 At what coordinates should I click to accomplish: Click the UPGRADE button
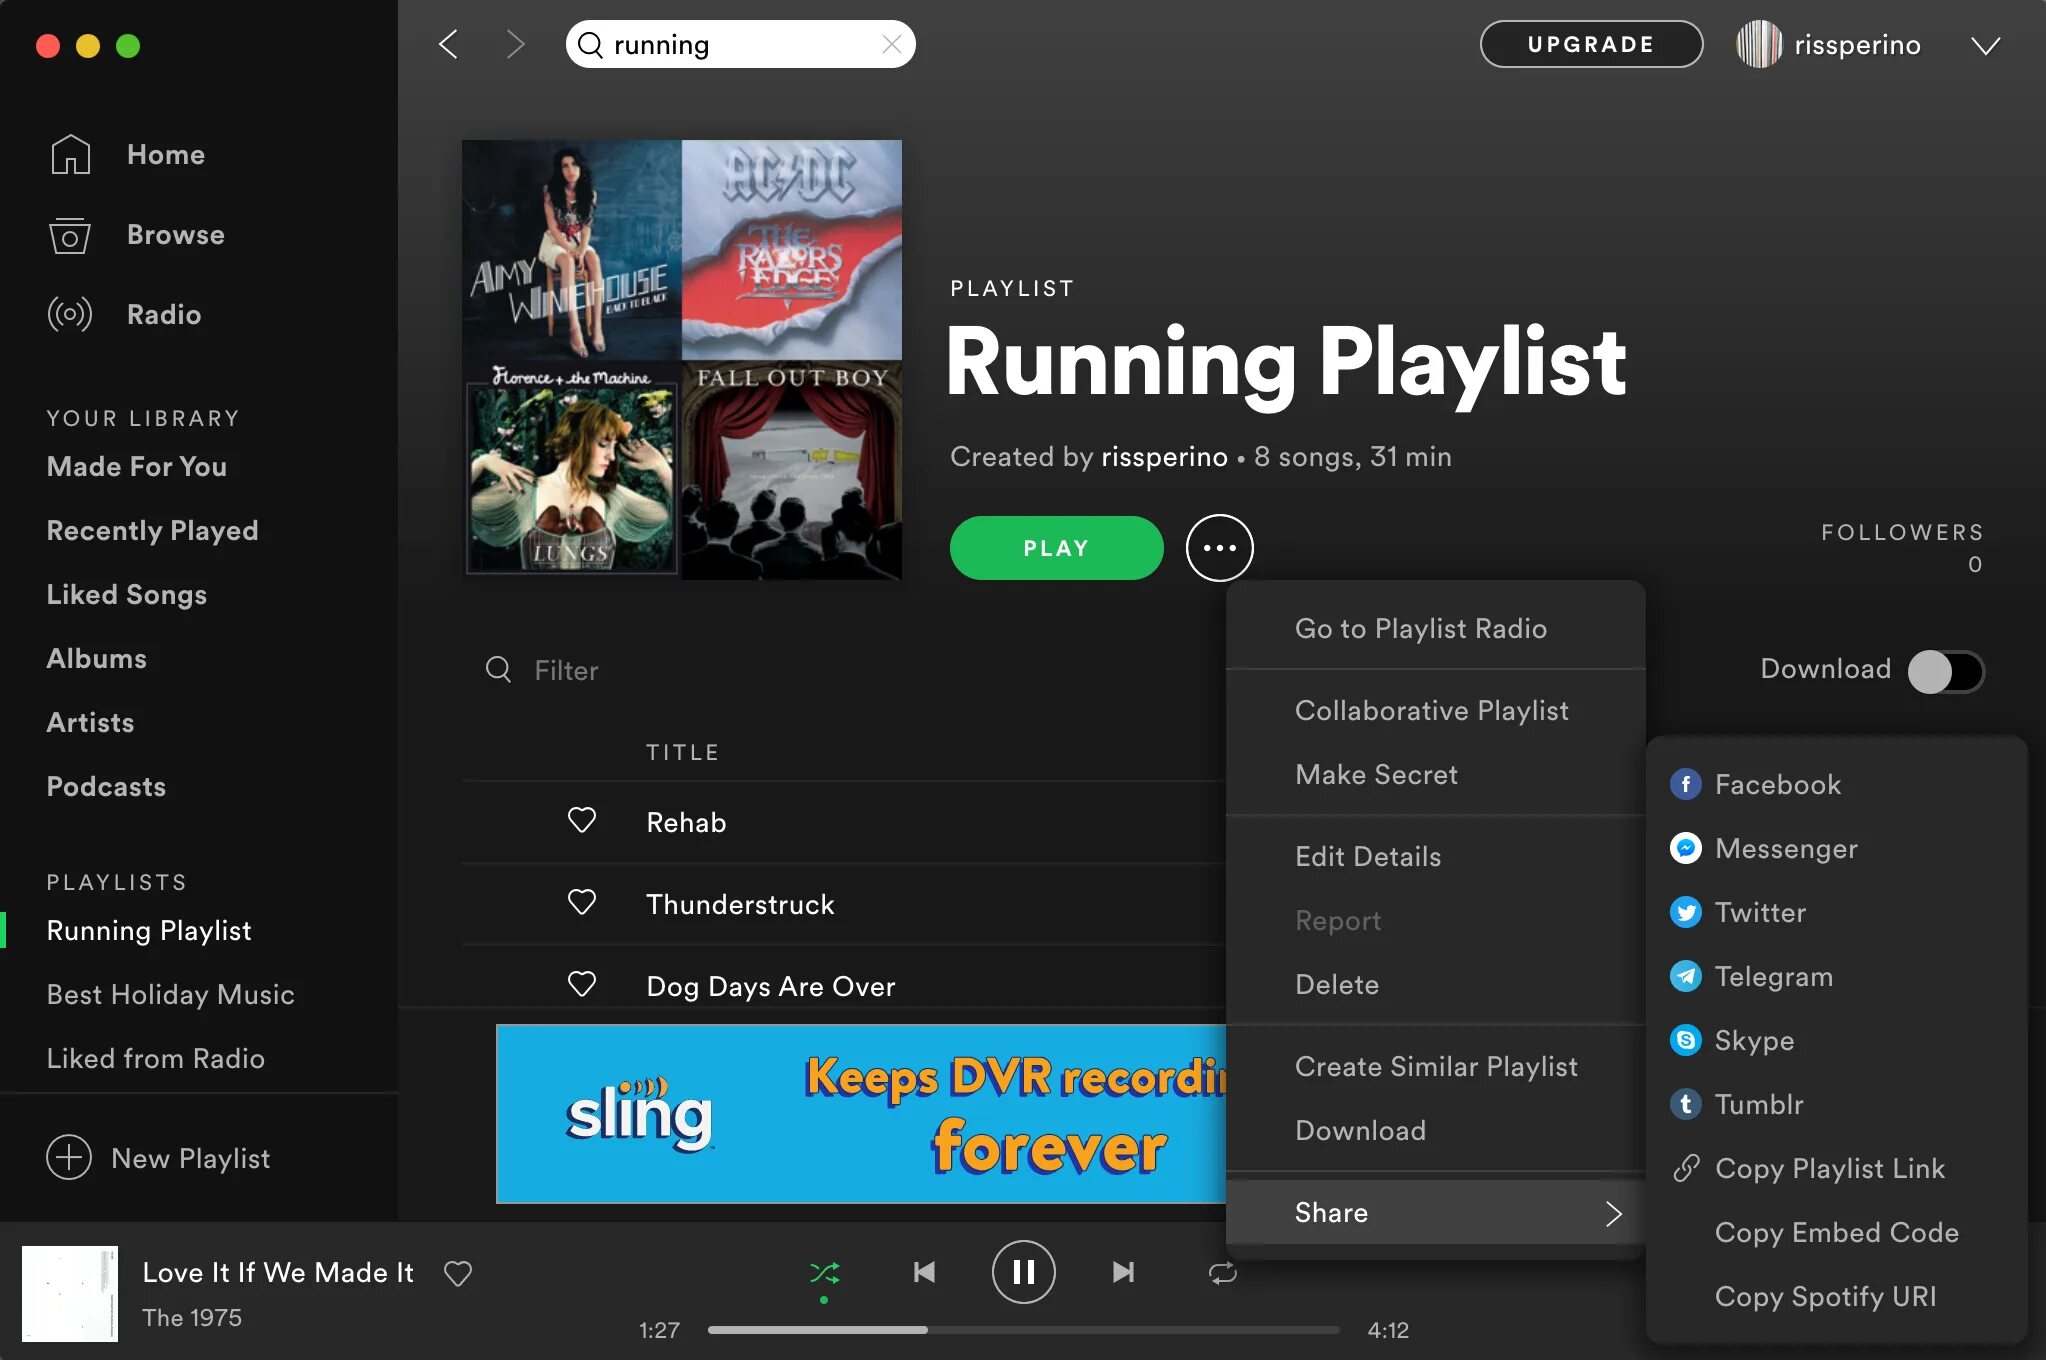[x=1592, y=42]
